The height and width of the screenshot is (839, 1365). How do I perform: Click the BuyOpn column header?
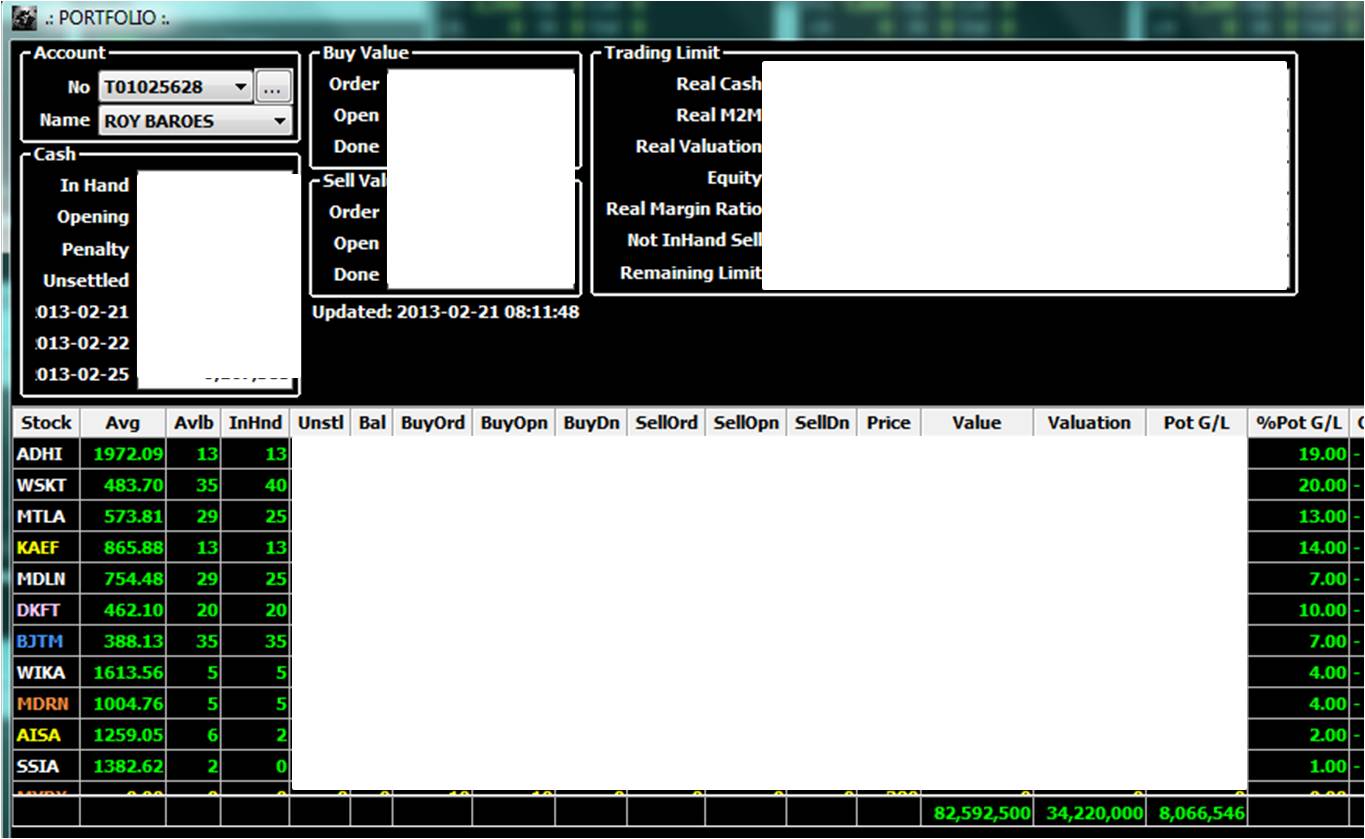[x=514, y=423]
